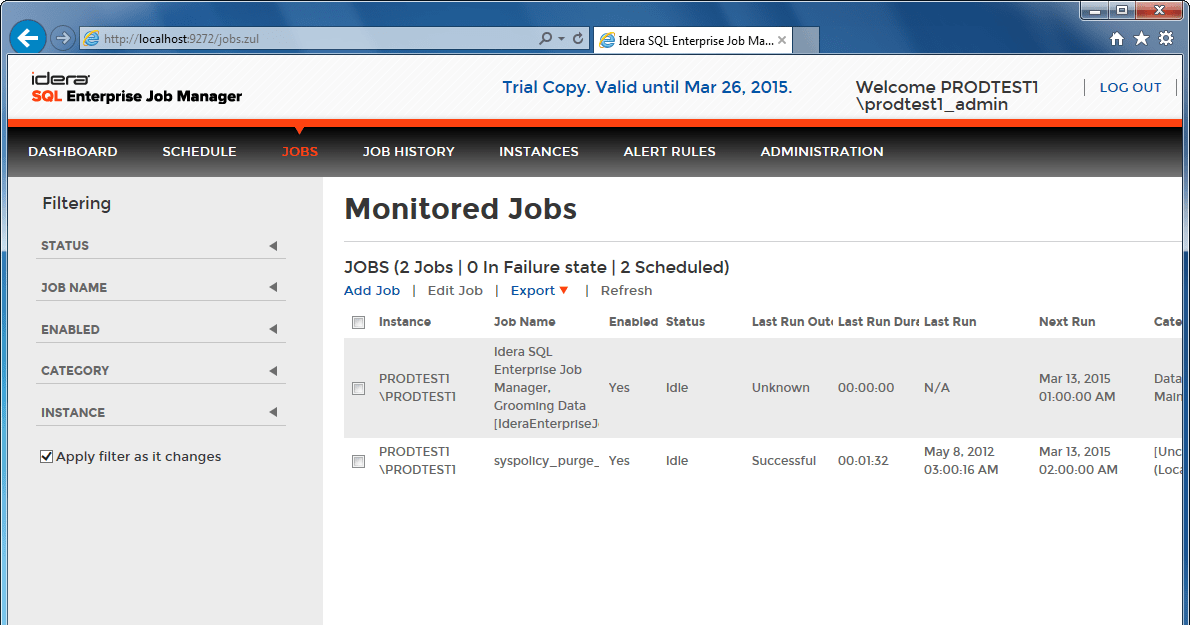This screenshot has height=625, width=1190.
Task: Sort by the Last Run Duration column header
Action: (x=878, y=322)
